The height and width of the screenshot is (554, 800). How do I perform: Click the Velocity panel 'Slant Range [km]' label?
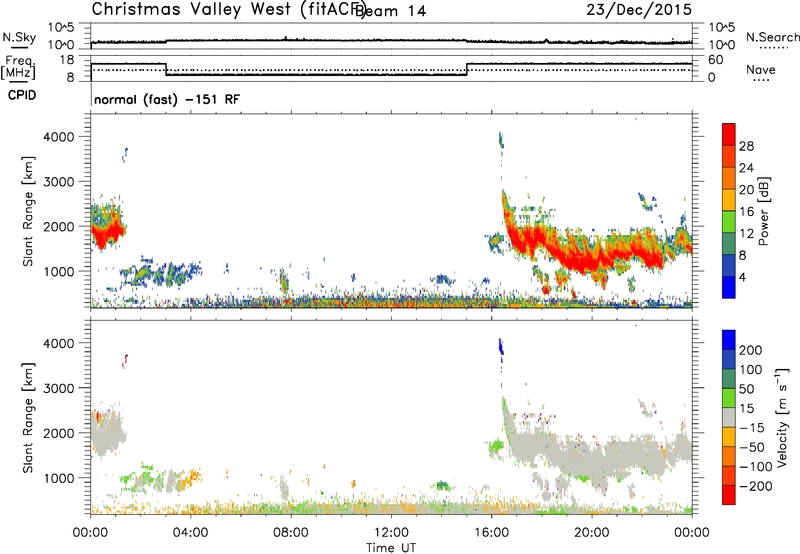point(28,418)
